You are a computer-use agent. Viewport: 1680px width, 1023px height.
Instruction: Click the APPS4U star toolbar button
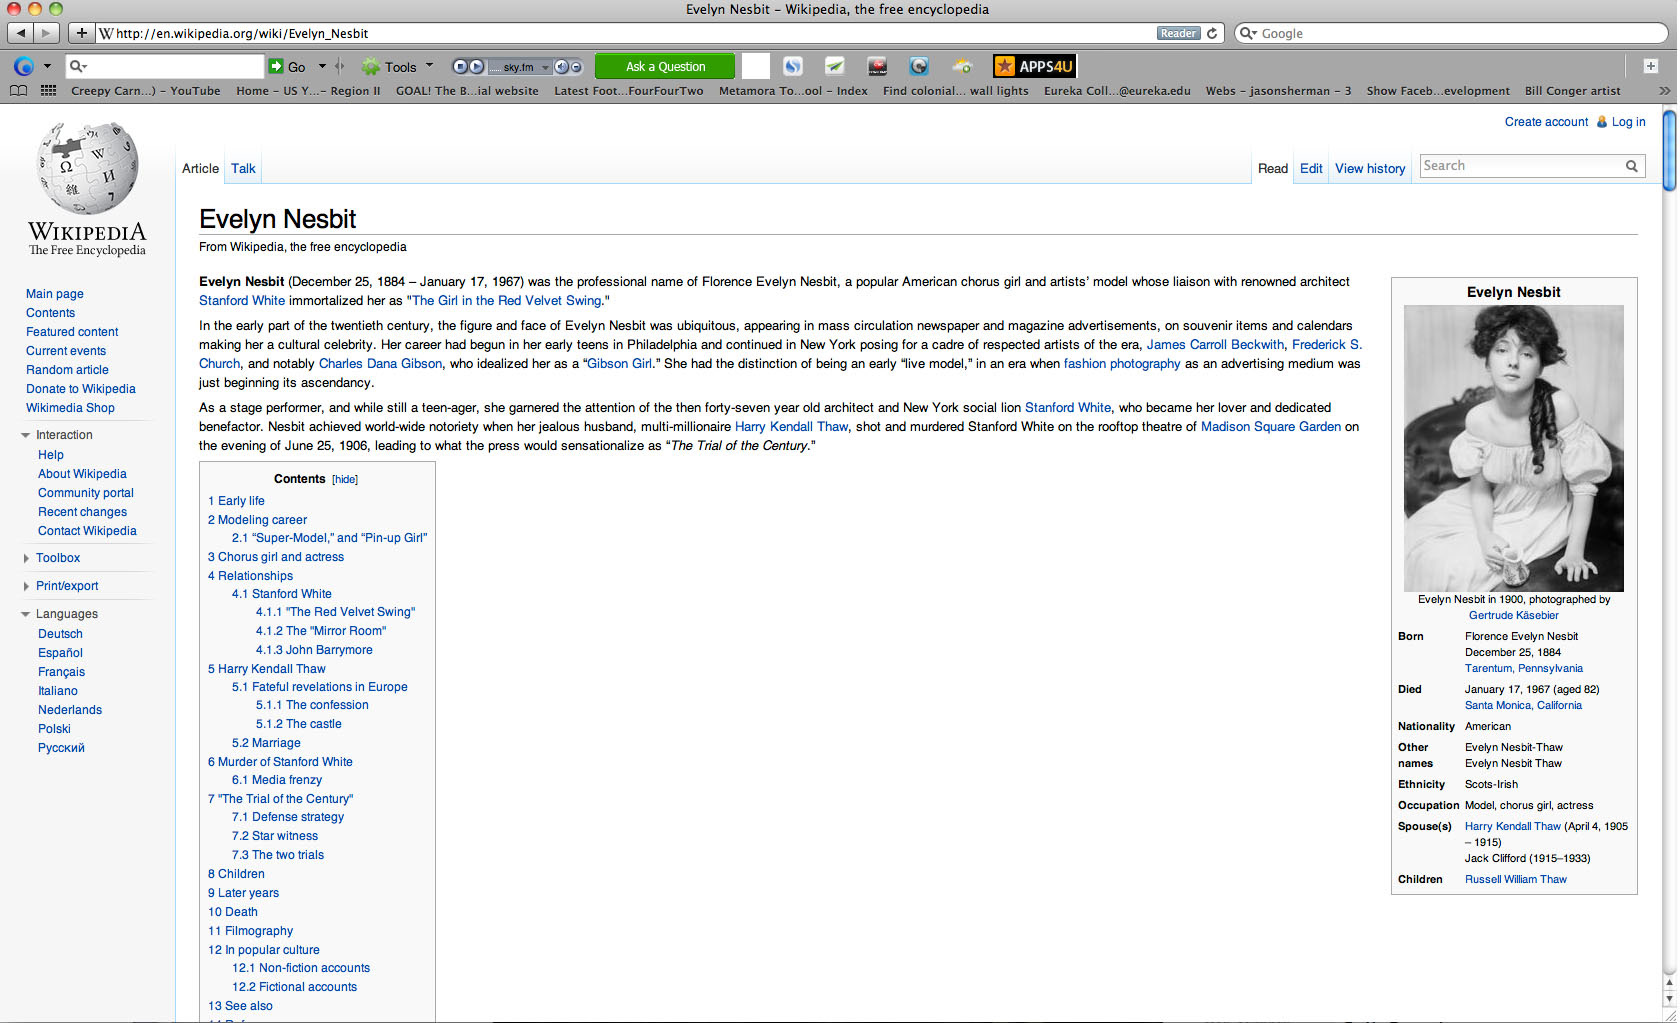click(x=1034, y=66)
